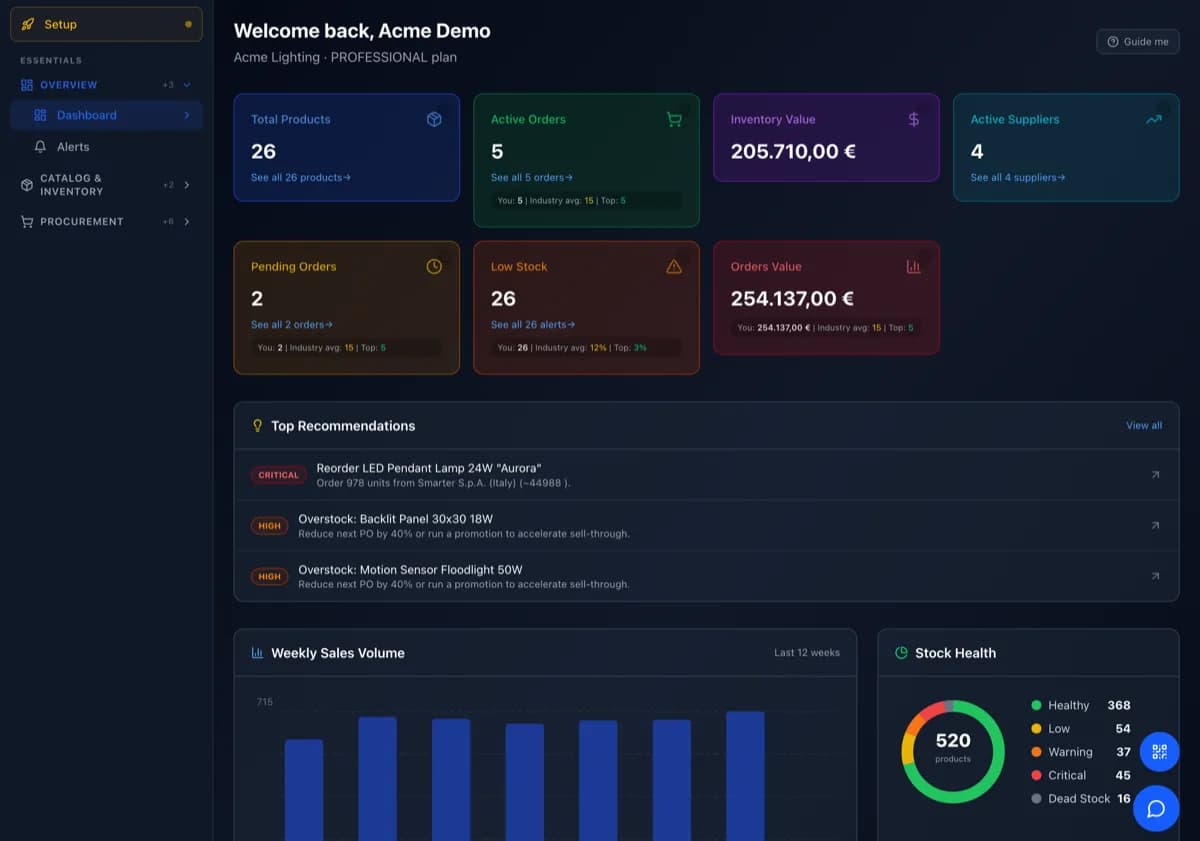
Task: Open the QR code scanner floating button
Action: 1160,752
